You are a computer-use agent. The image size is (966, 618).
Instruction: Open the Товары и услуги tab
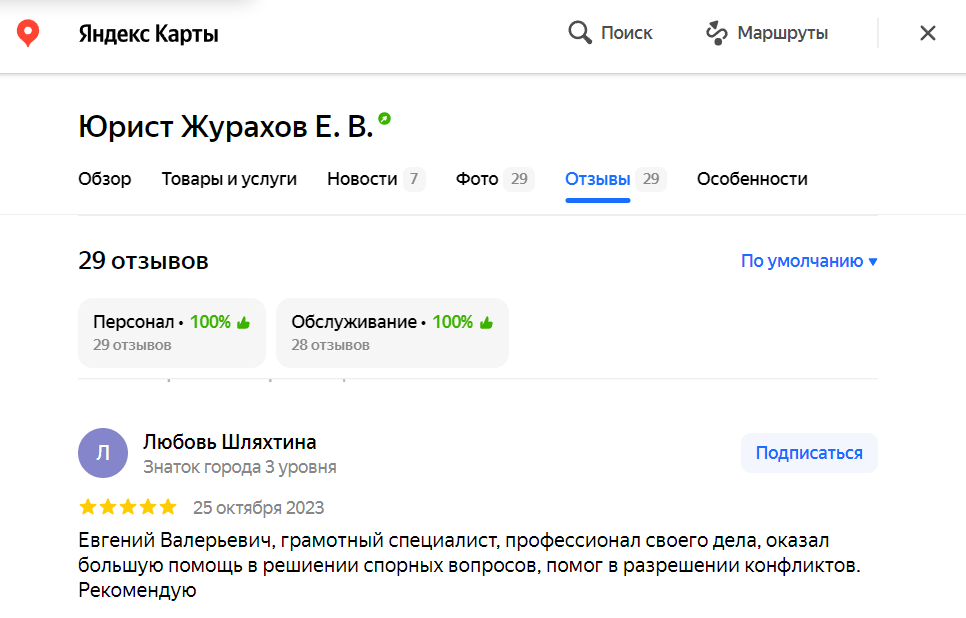tap(229, 179)
